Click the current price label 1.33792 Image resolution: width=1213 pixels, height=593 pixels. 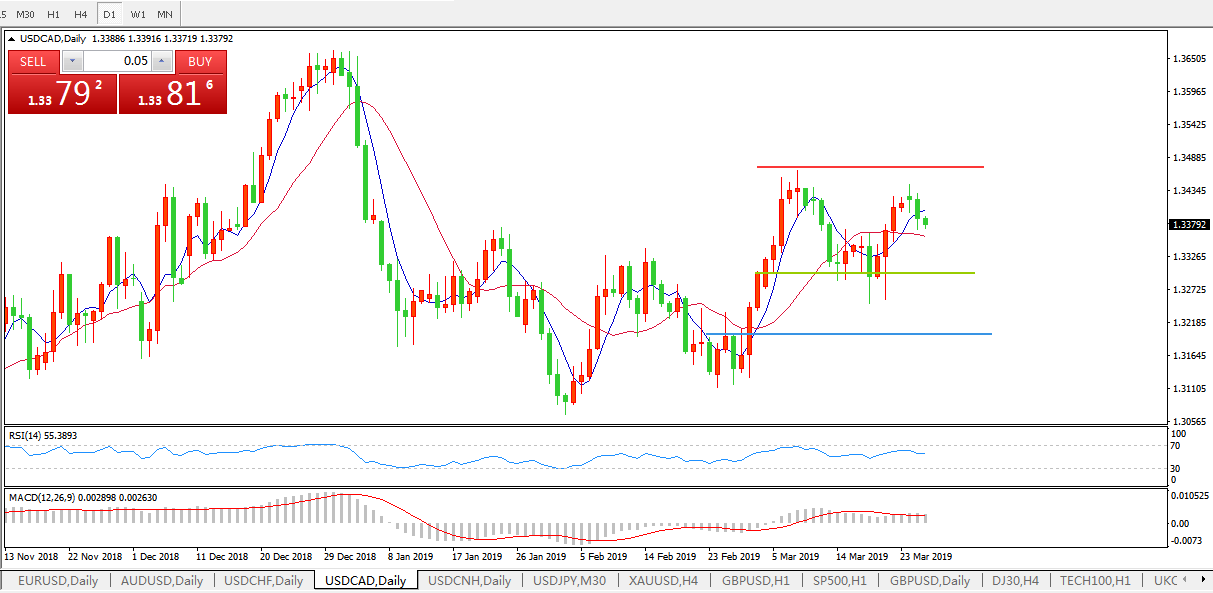point(1187,225)
